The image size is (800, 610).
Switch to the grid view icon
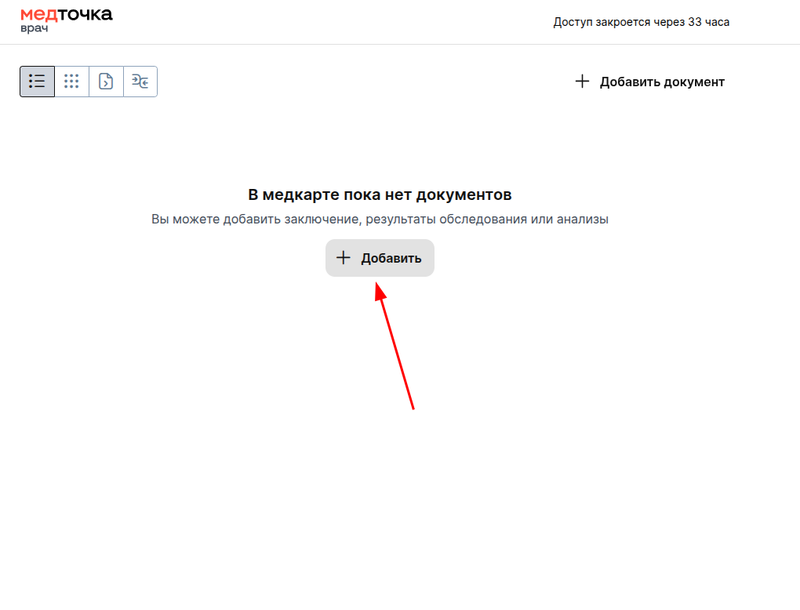point(71,81)
